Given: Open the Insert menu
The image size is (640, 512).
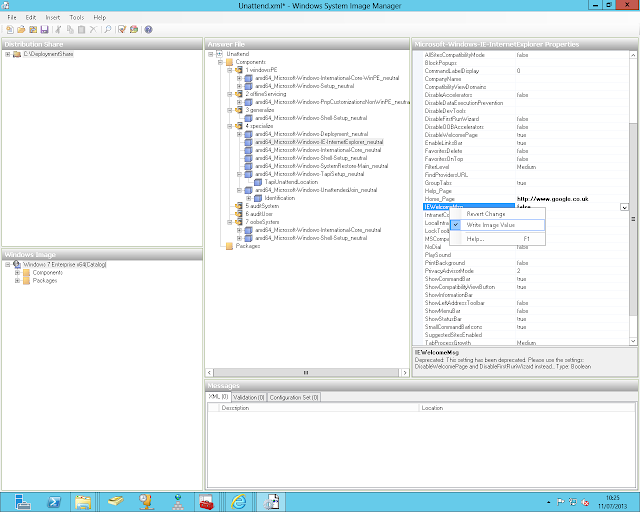Looking at the screenshot, I should [x=53, y=18].
